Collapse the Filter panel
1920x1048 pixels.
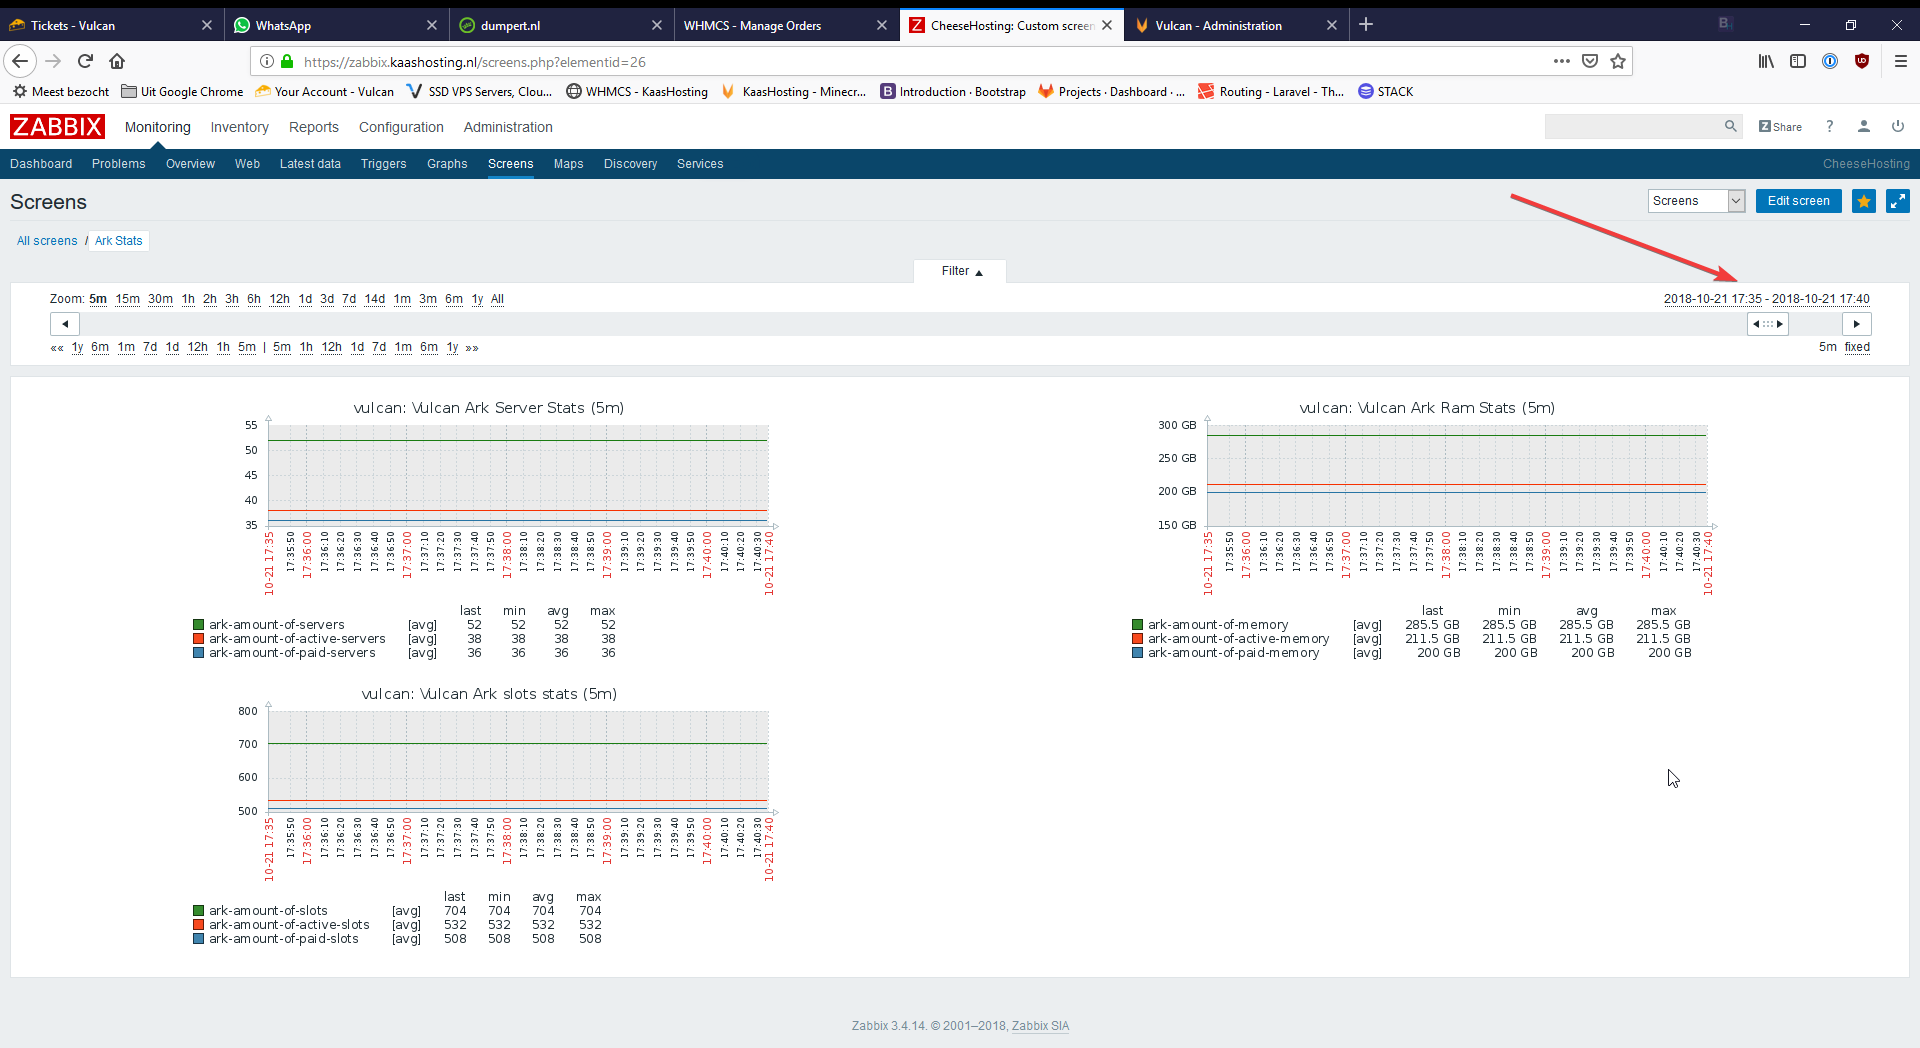point(960,271)
